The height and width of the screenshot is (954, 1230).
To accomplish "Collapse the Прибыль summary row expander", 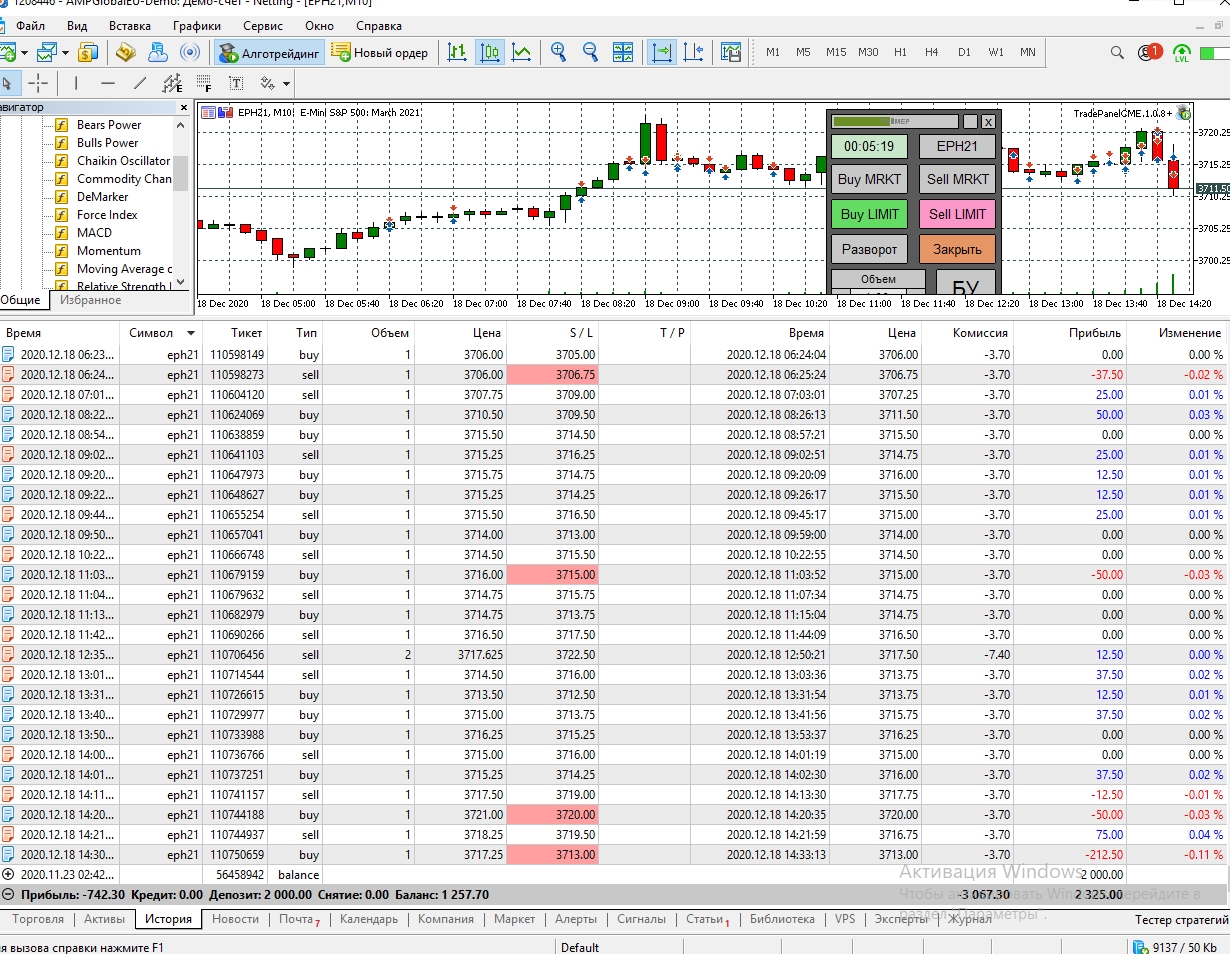I will pyautogui.click(x=9, y=895).
